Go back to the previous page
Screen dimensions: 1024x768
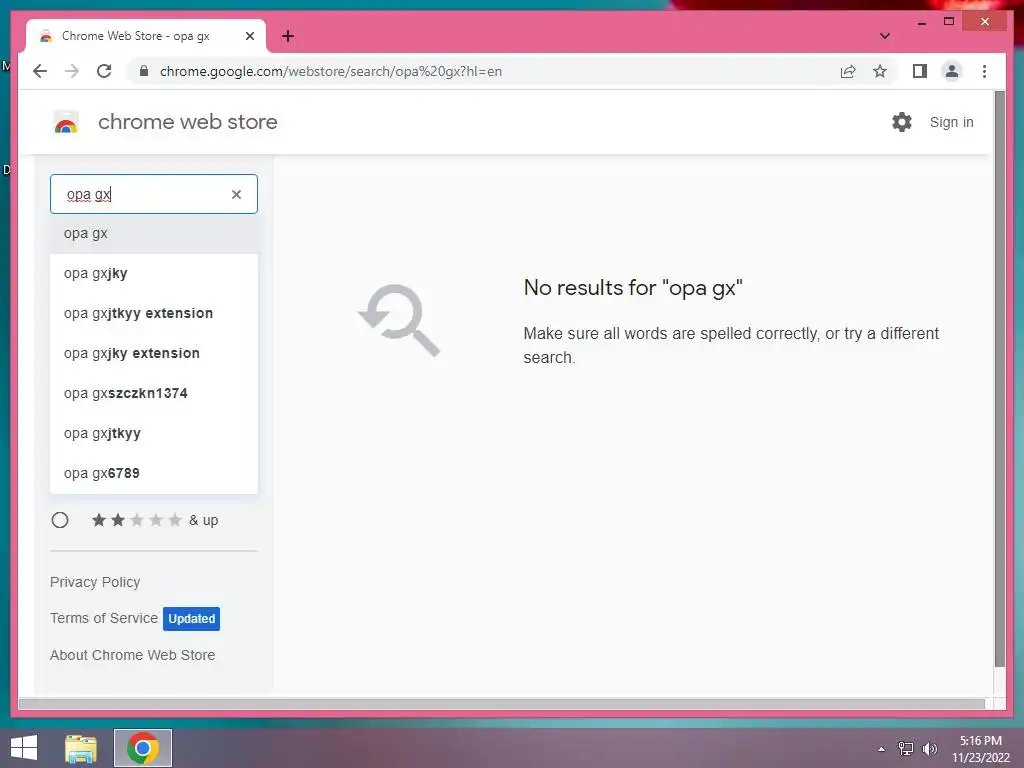(x=40, y=71)
